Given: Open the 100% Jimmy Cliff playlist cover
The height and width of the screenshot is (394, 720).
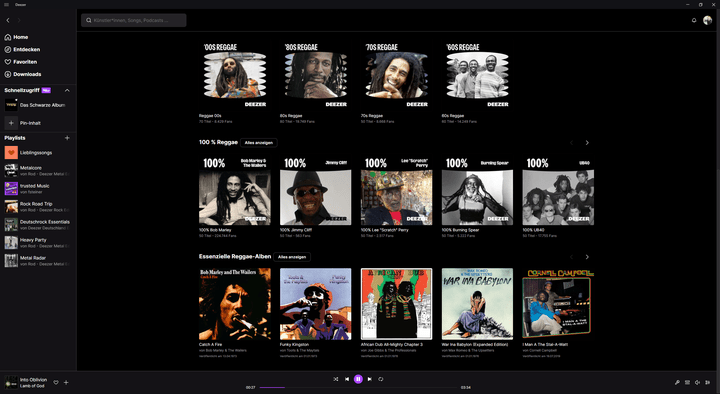Looking at the screenshot, I should (315, 190).
